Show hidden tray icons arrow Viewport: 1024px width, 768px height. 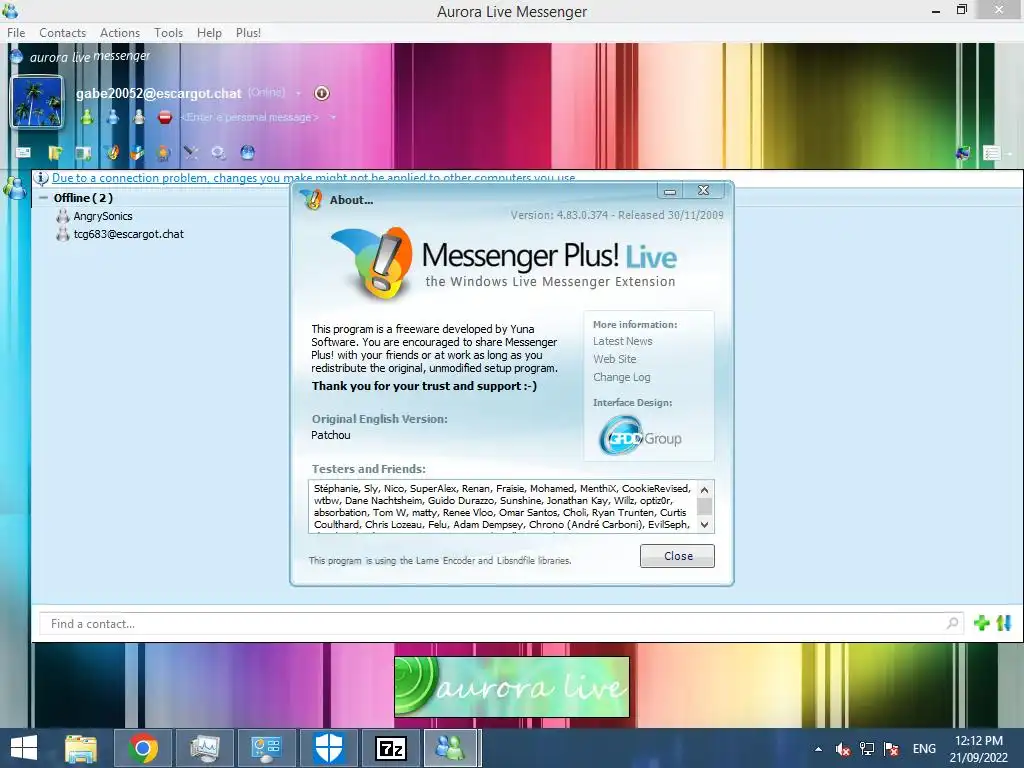[x=818, y=749]
